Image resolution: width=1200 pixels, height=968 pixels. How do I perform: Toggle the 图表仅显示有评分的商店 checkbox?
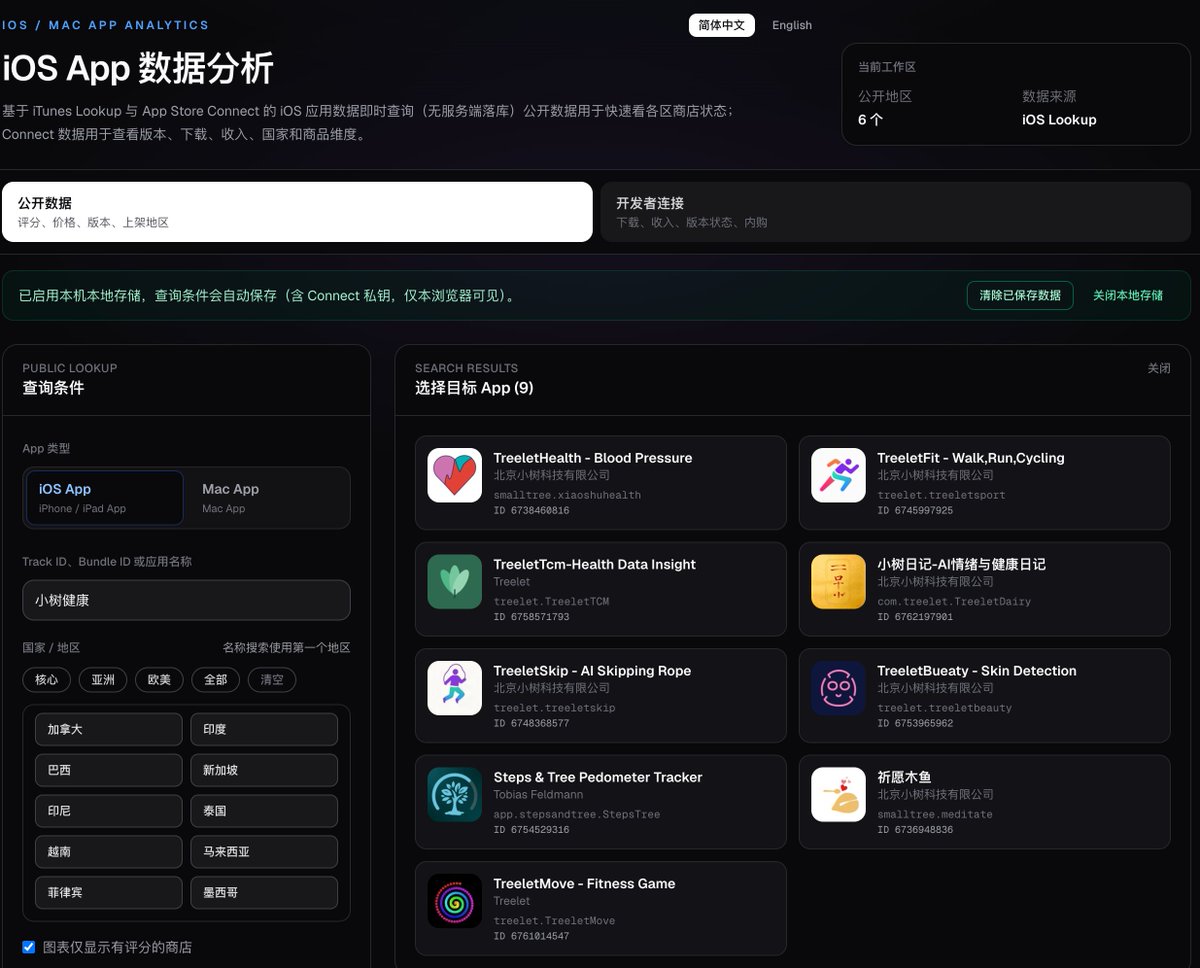29,947
